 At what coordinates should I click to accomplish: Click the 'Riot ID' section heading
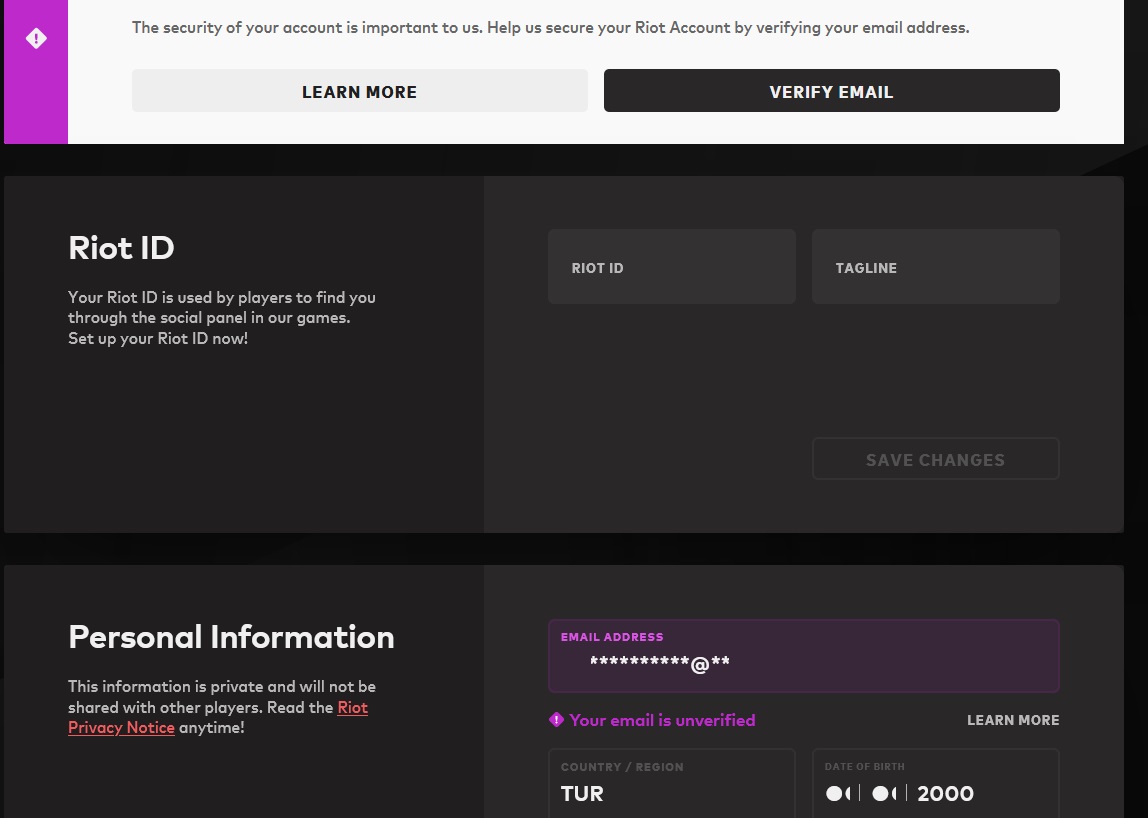point(121,248)
